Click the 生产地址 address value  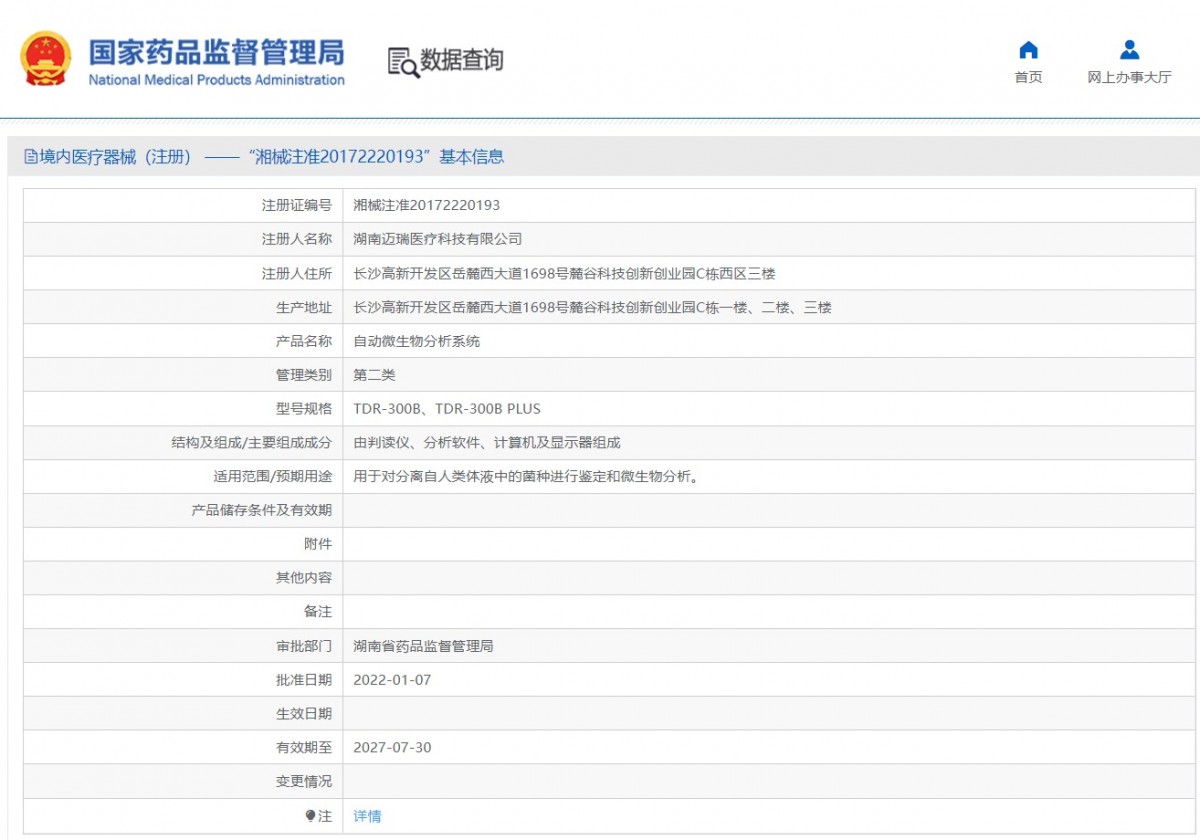593,307
